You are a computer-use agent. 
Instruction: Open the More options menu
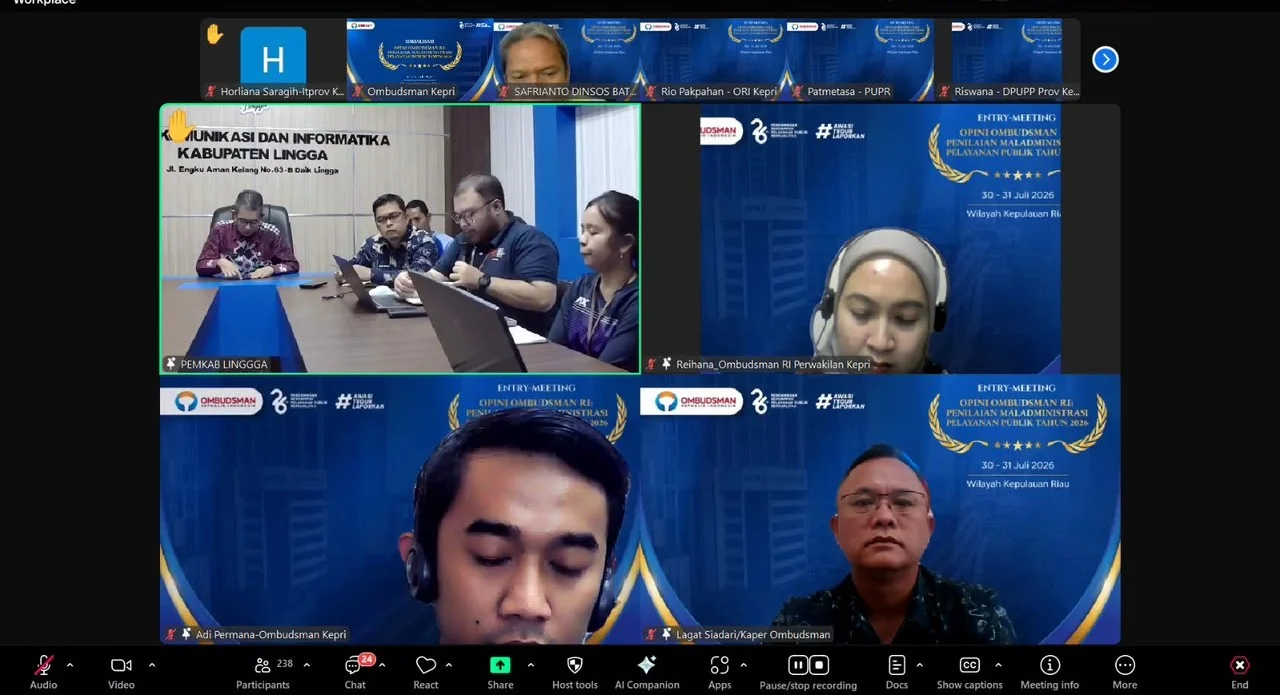pyautogui.click(x=1125, y=671)
